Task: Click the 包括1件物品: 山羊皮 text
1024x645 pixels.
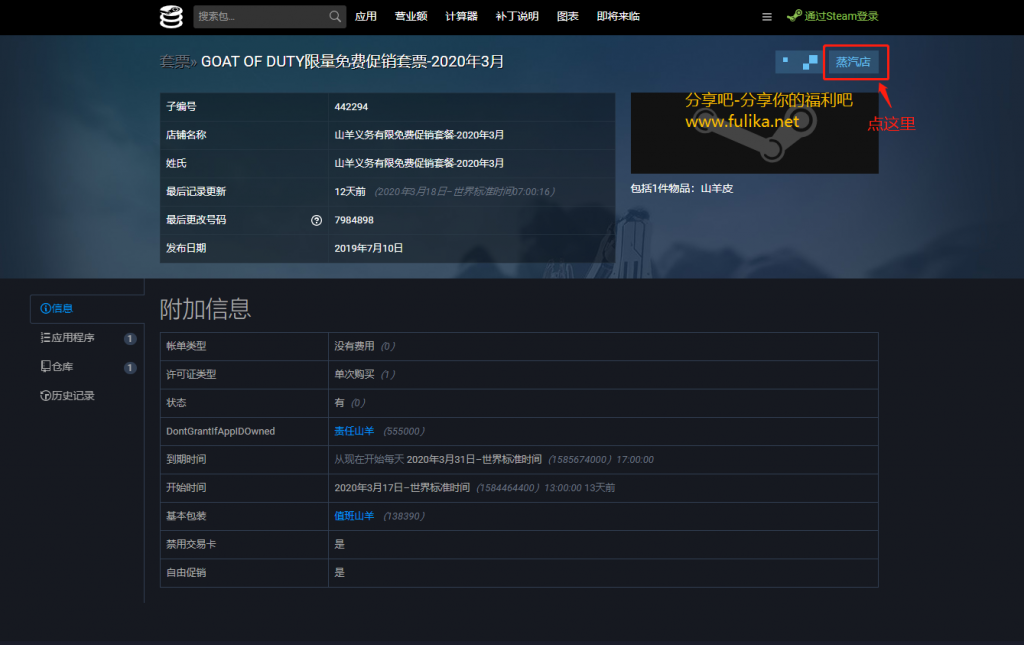Action: 682,189
